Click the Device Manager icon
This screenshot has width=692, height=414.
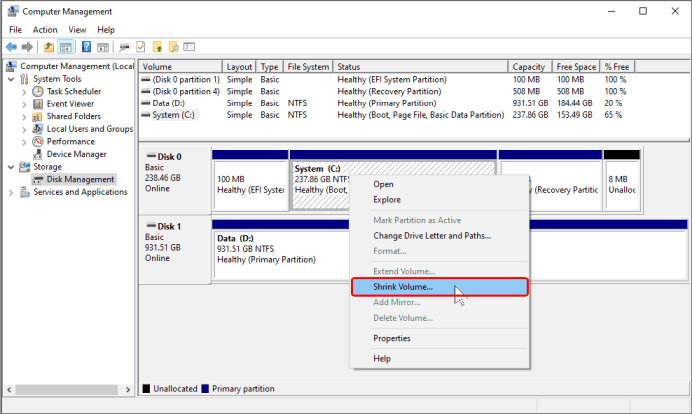coord(38,154)
